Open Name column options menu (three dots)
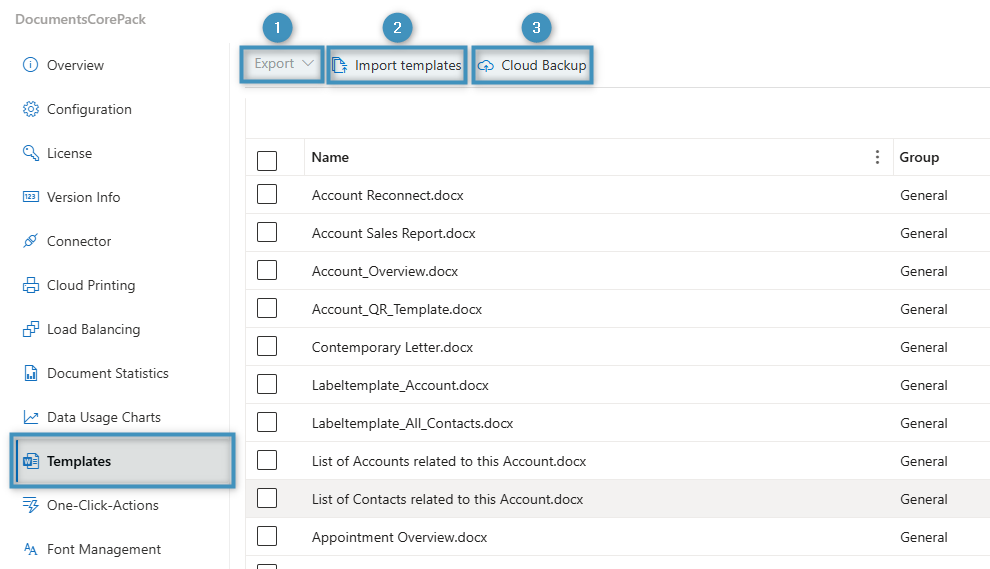The height and width of the screenshot is (569, 990). point(877,157)
